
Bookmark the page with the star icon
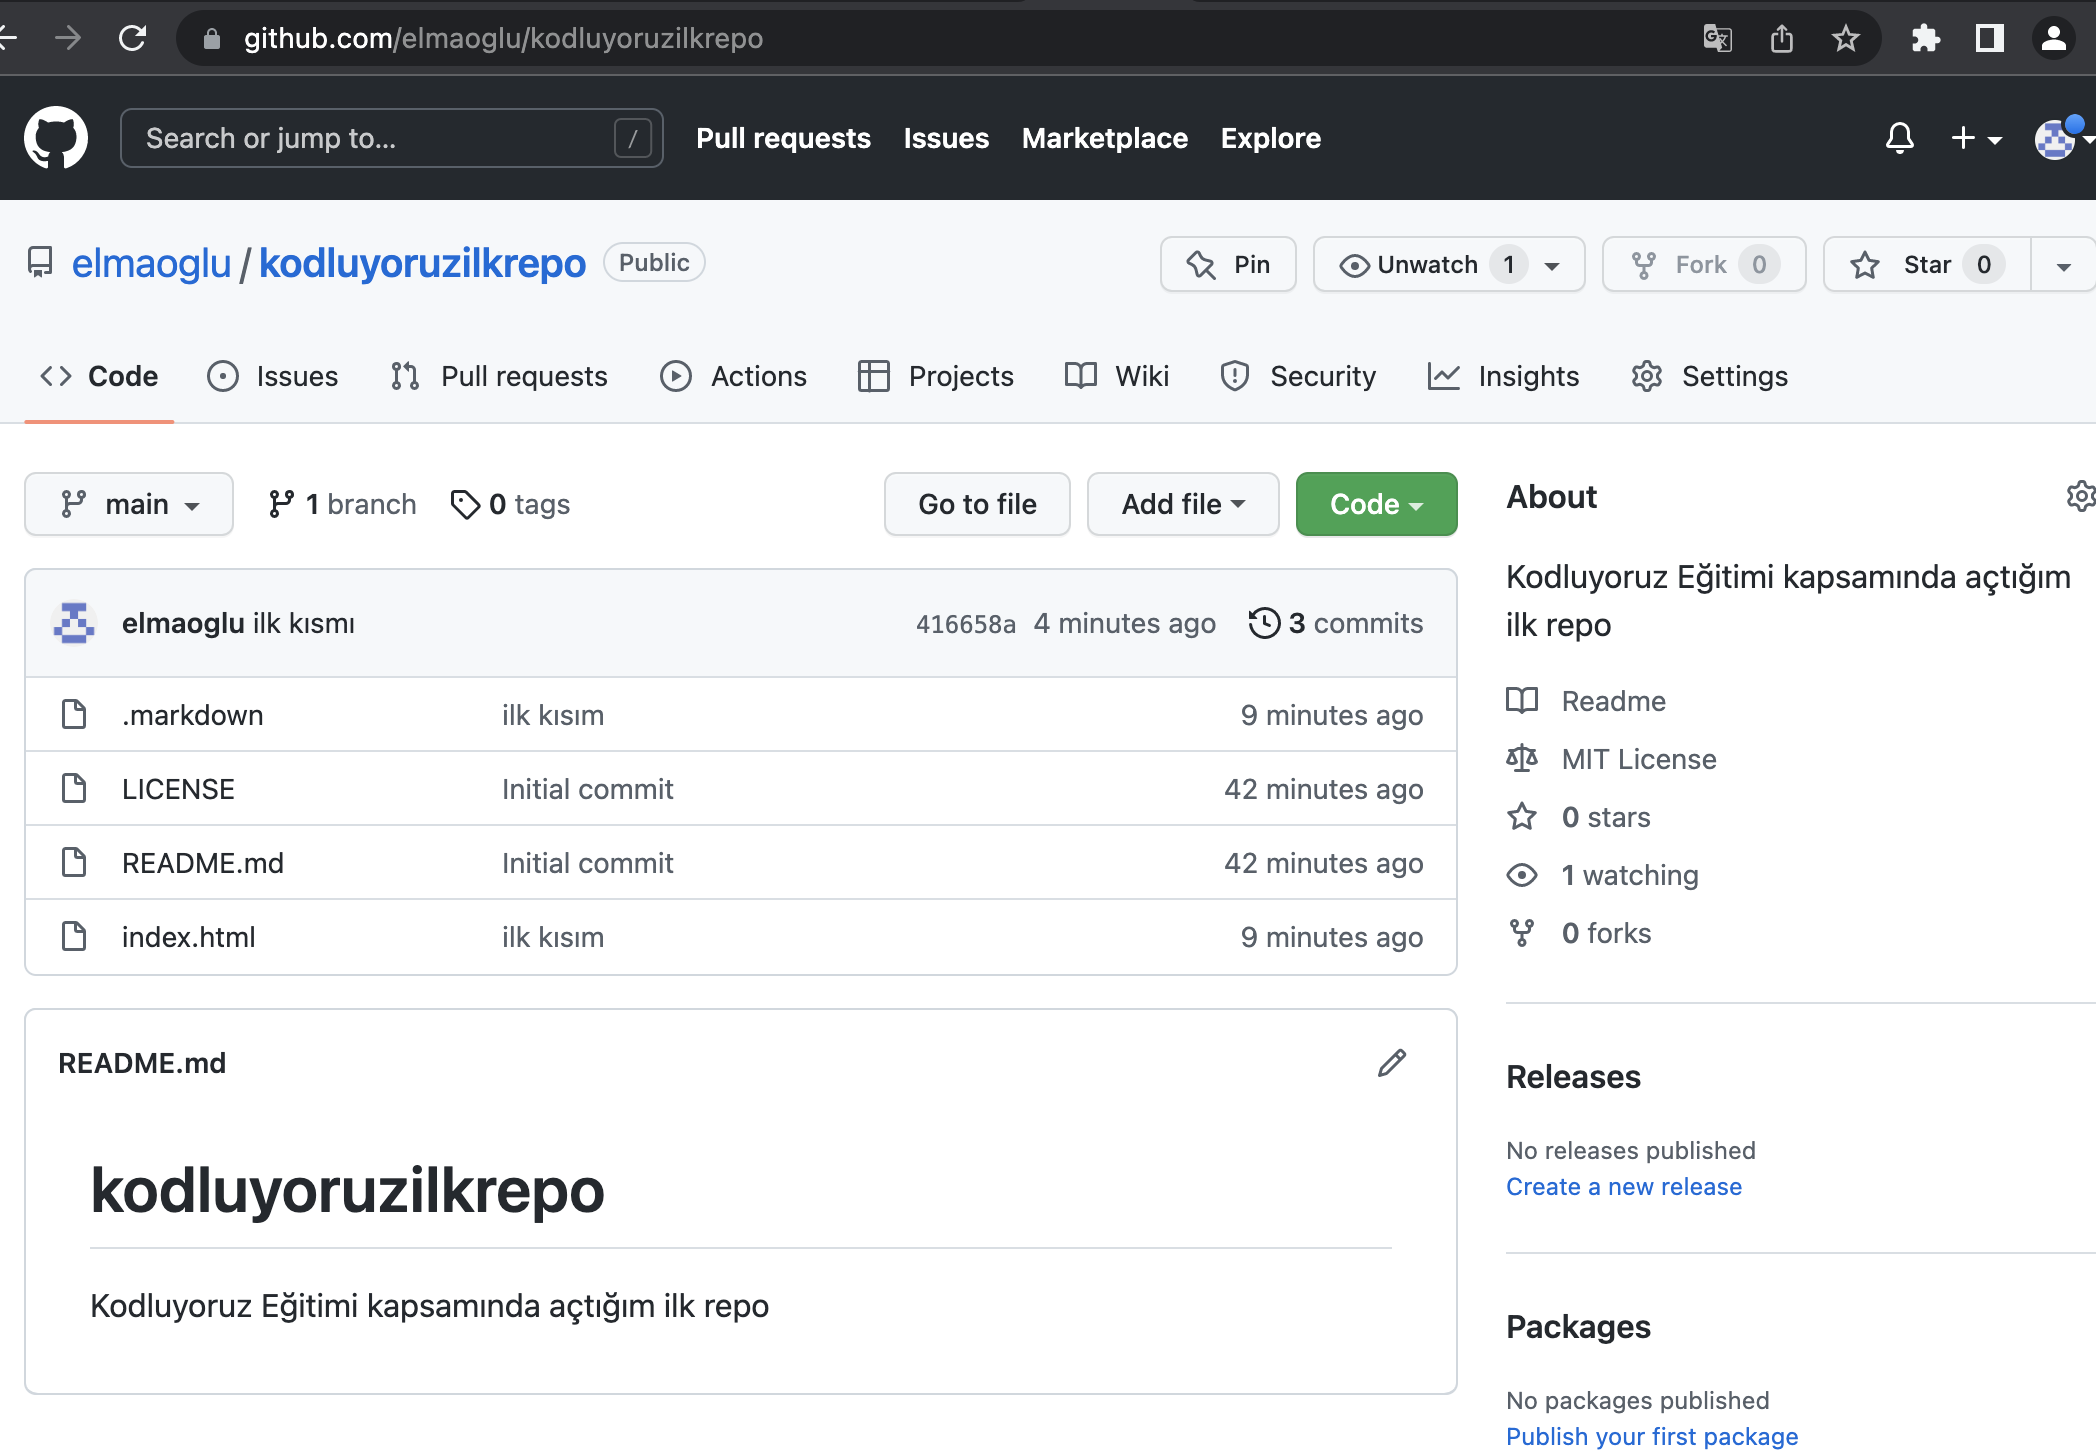[1845, 38]
